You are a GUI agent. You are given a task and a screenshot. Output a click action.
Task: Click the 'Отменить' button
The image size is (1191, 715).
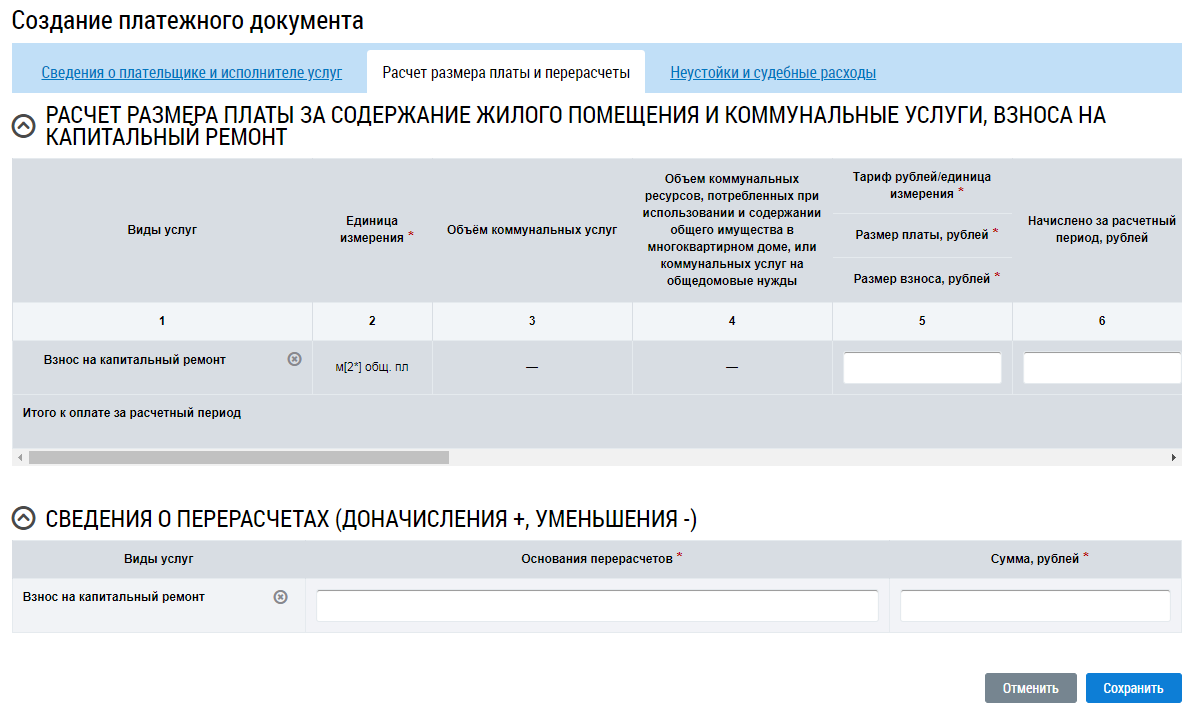coord(1030,688)
